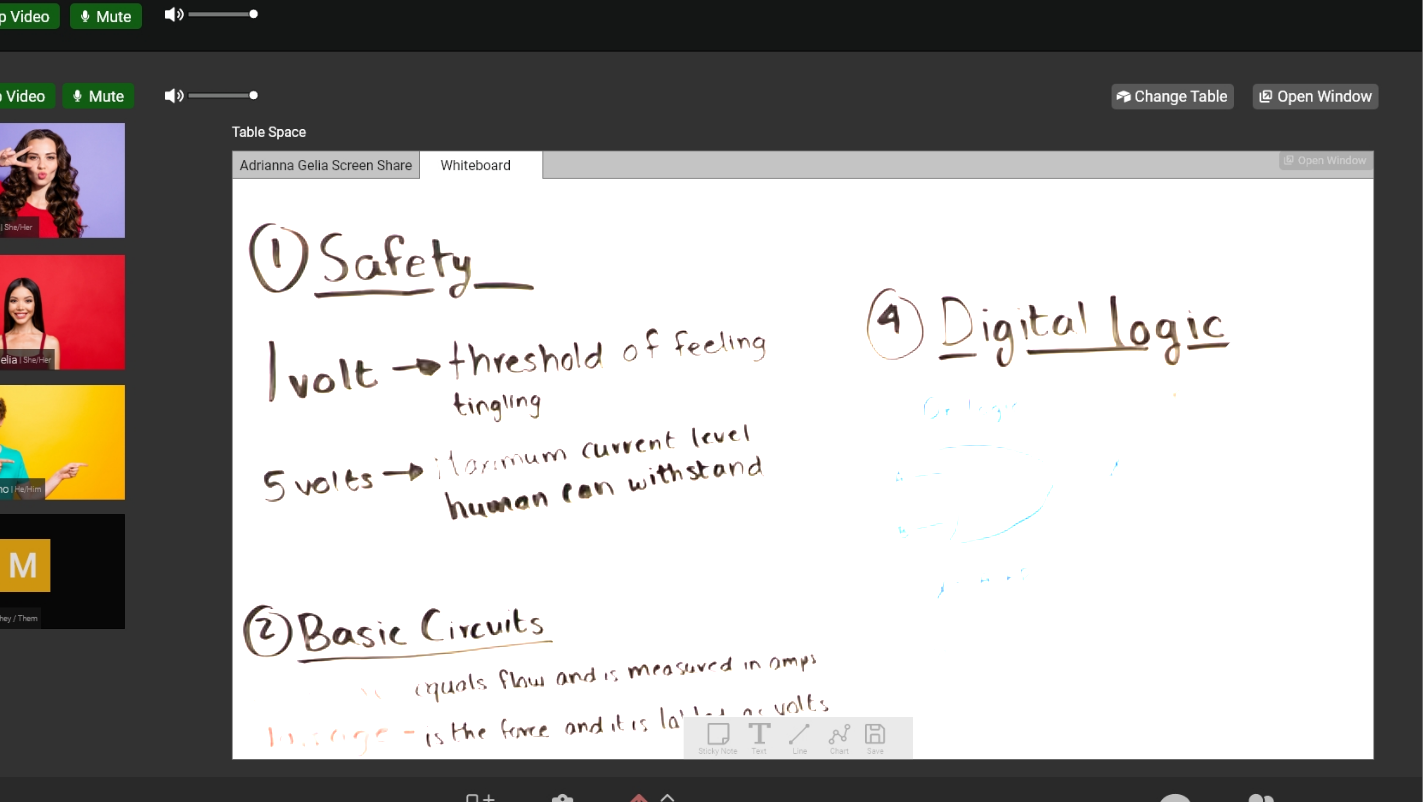Select the Sticky Note tool on the whiteboard
The image size is (1423, 802).
716,735
